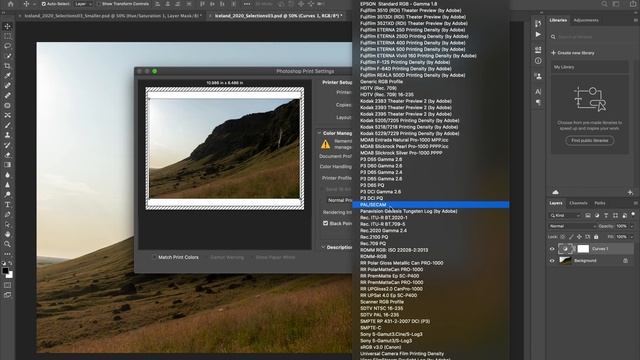Switch to the Paths tab
The height and width of the screenshot is (360, 640).
600,203
